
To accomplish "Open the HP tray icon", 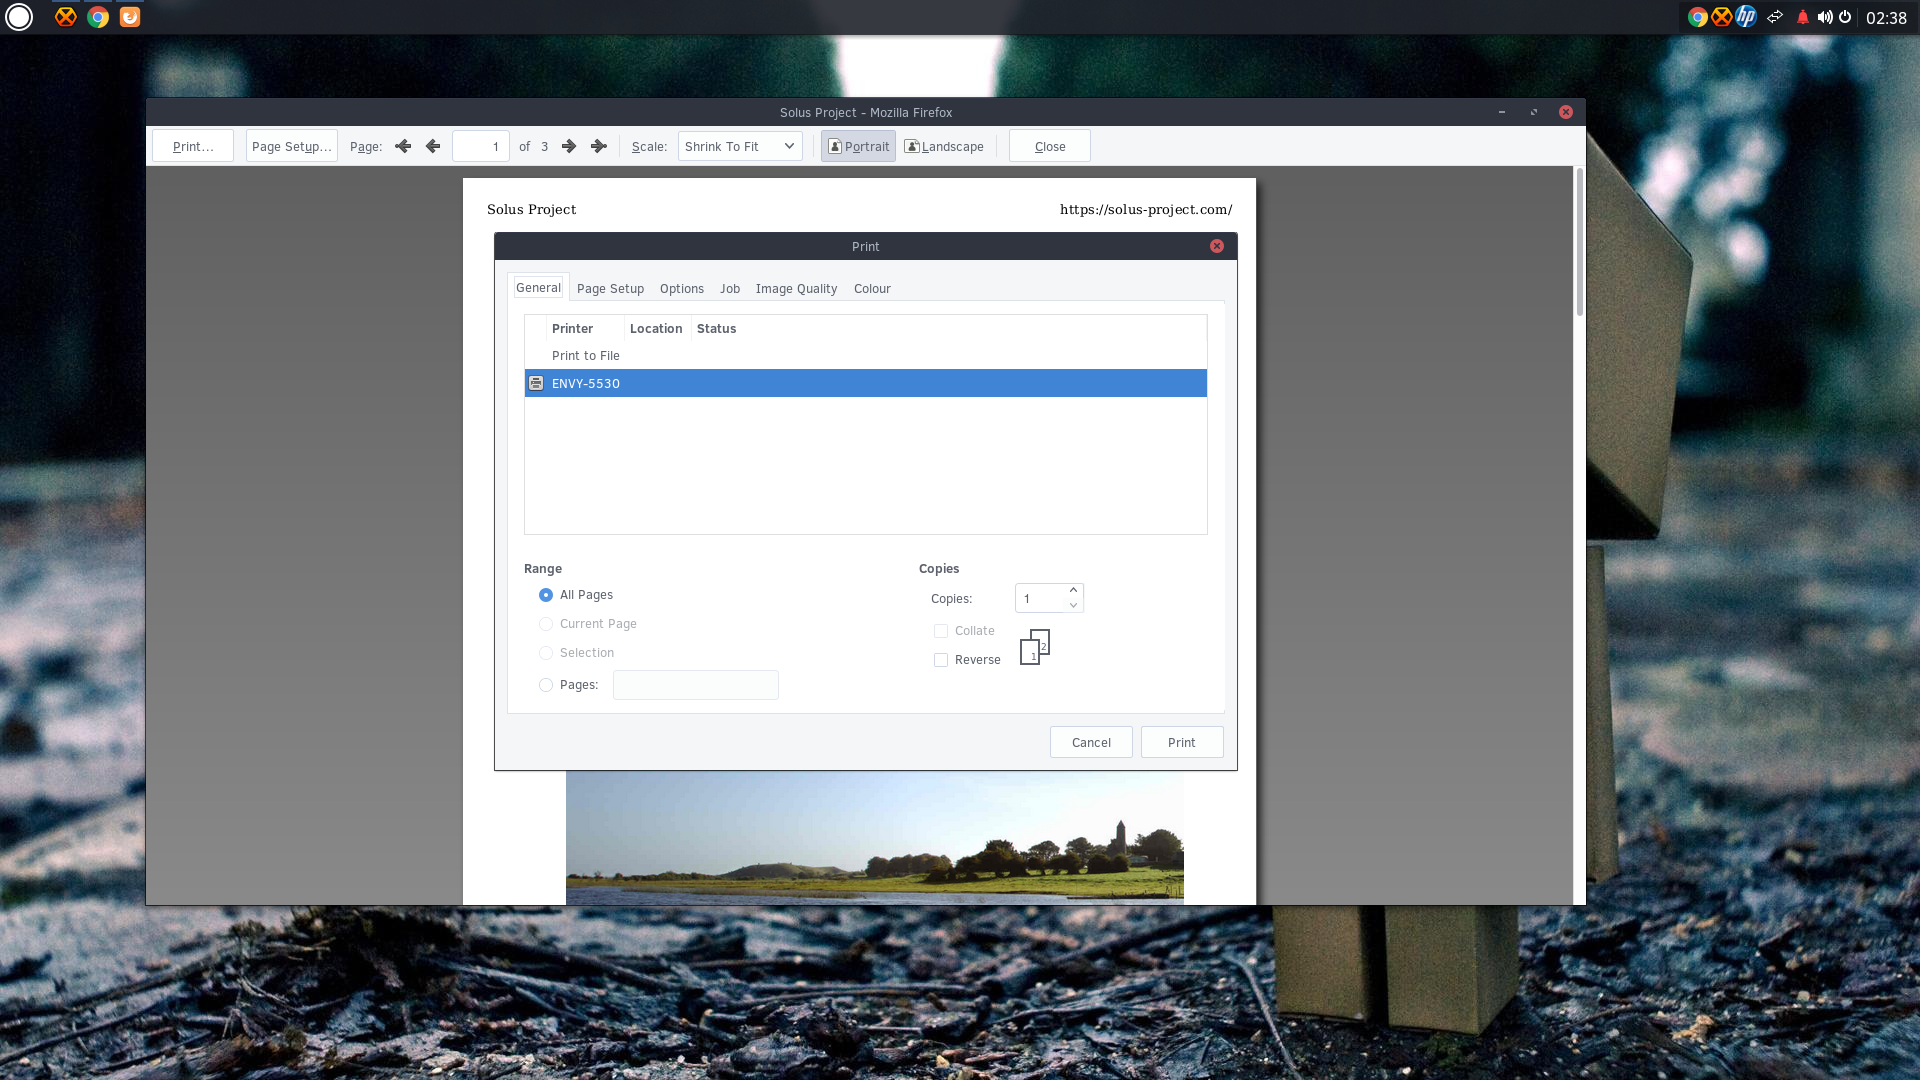I will [x=1746, y=17].
